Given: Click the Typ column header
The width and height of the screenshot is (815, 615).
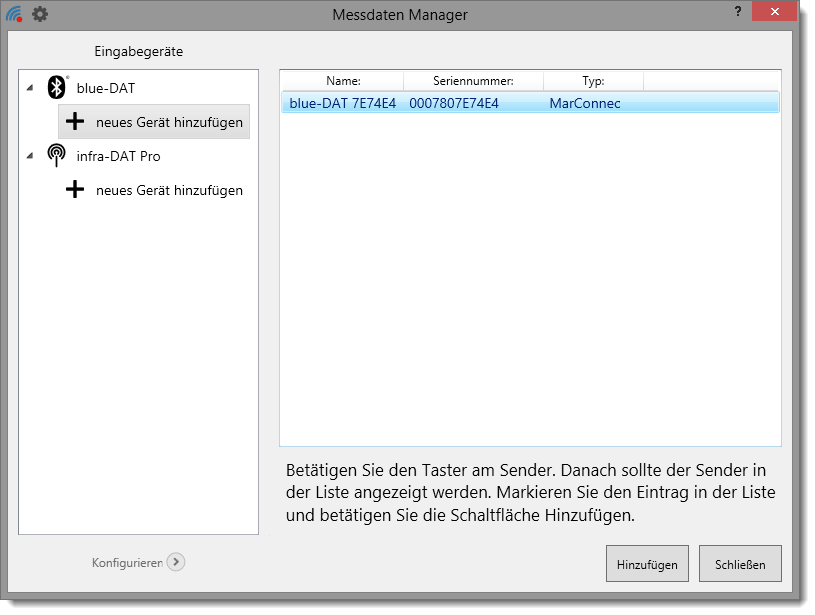Looking at the screenshot, I should coord(593,81).
